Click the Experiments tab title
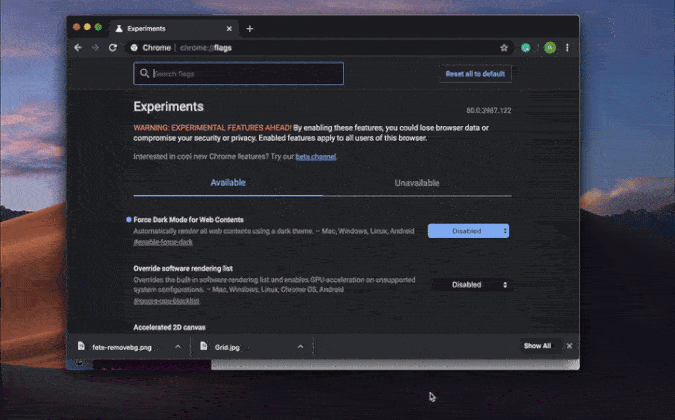The width and height of the screenshot is (675, 420). click(146, 29)
